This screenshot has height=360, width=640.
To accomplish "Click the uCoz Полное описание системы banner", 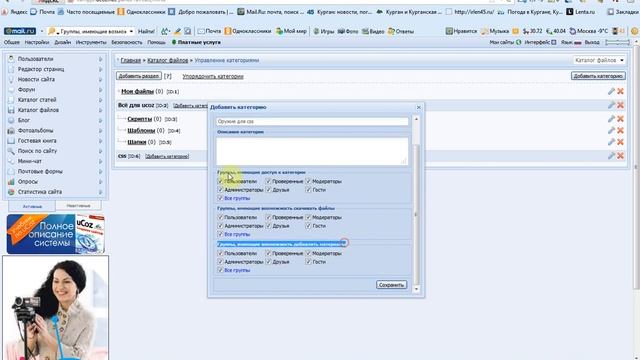I will pos(56,234).
